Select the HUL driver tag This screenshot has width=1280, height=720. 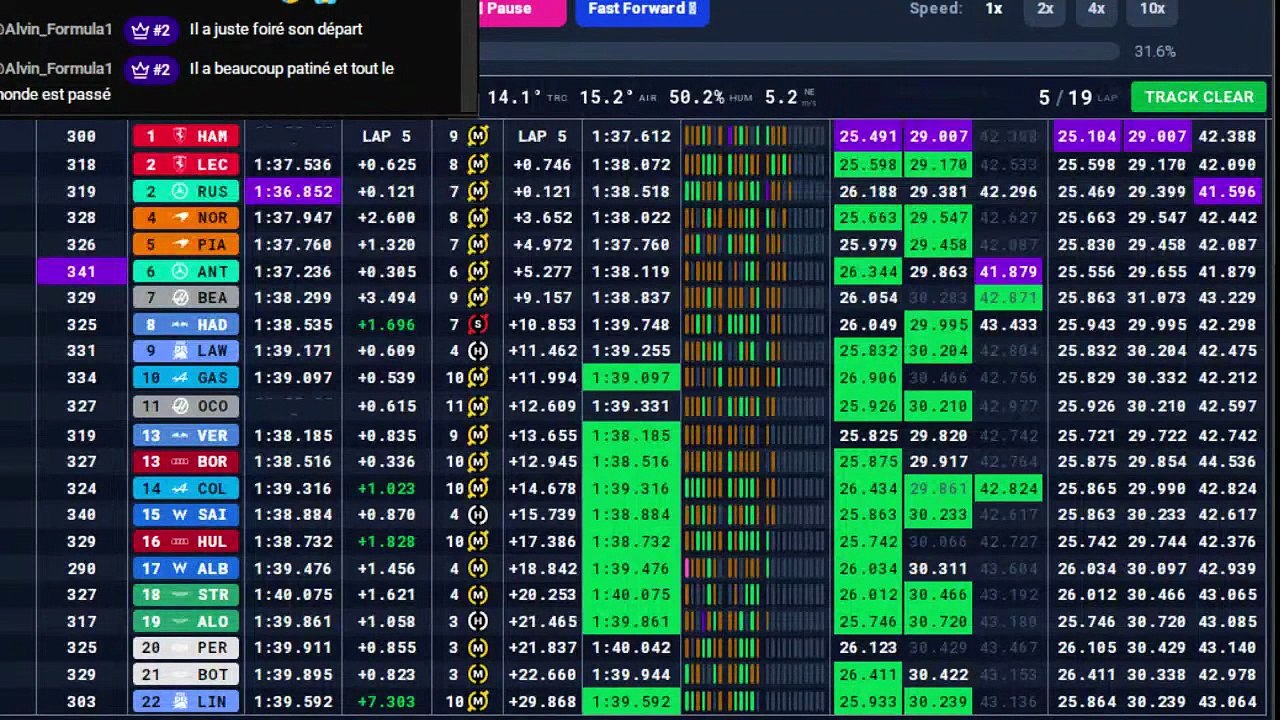(186, 541)
